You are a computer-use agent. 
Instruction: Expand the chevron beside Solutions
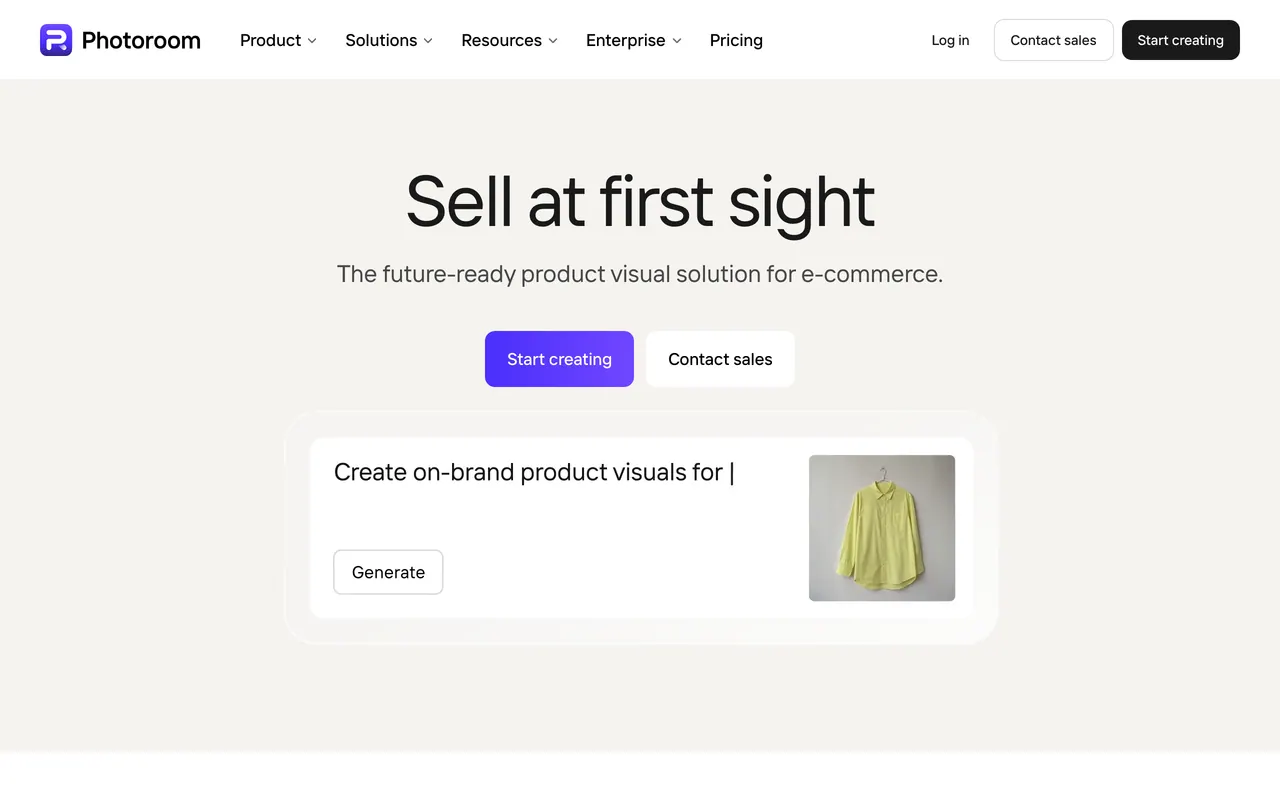point(428,41)
